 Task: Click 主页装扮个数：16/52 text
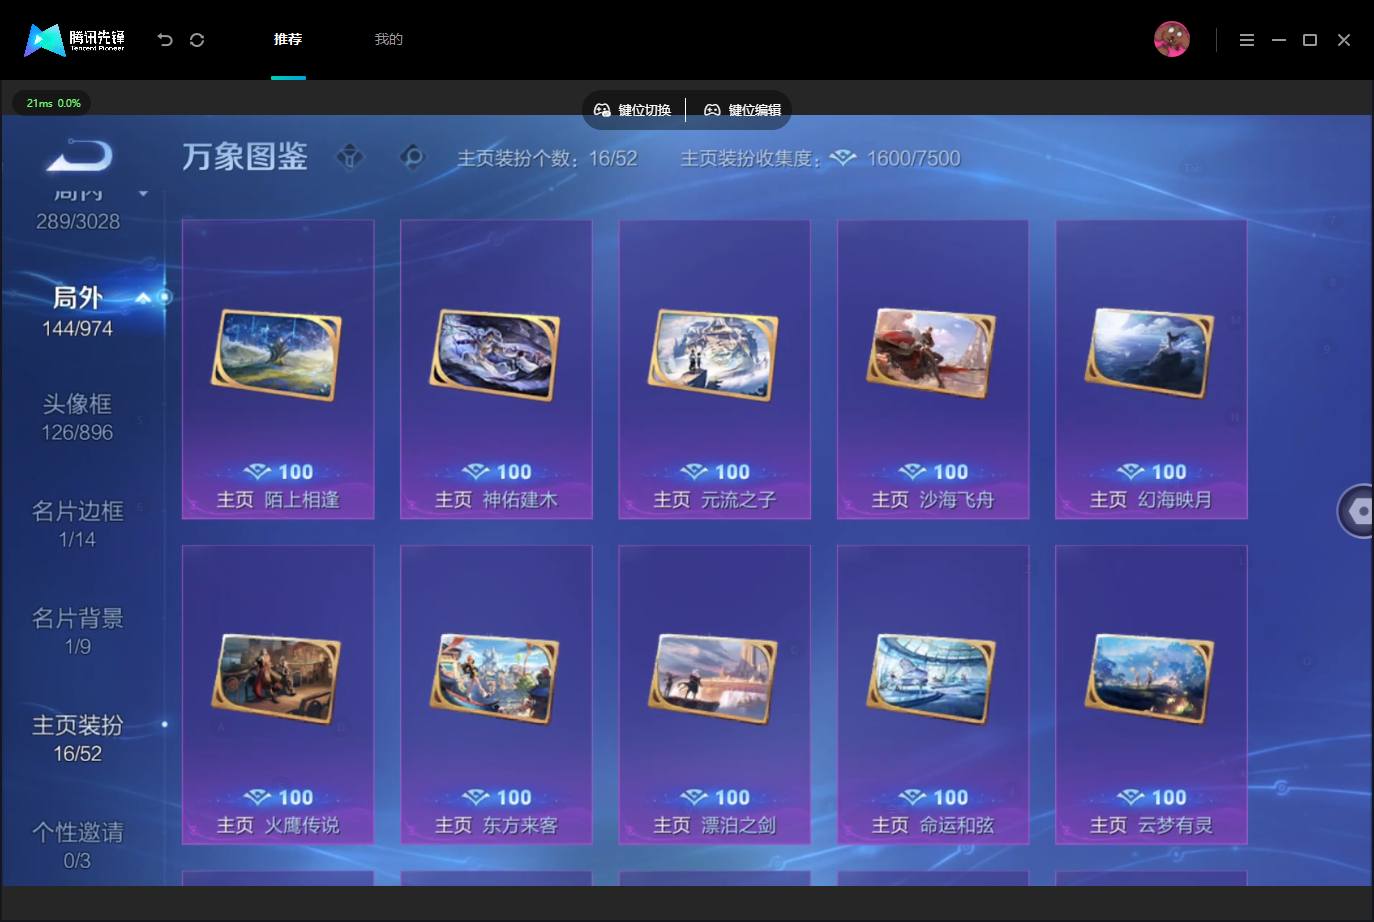(547, 158)
